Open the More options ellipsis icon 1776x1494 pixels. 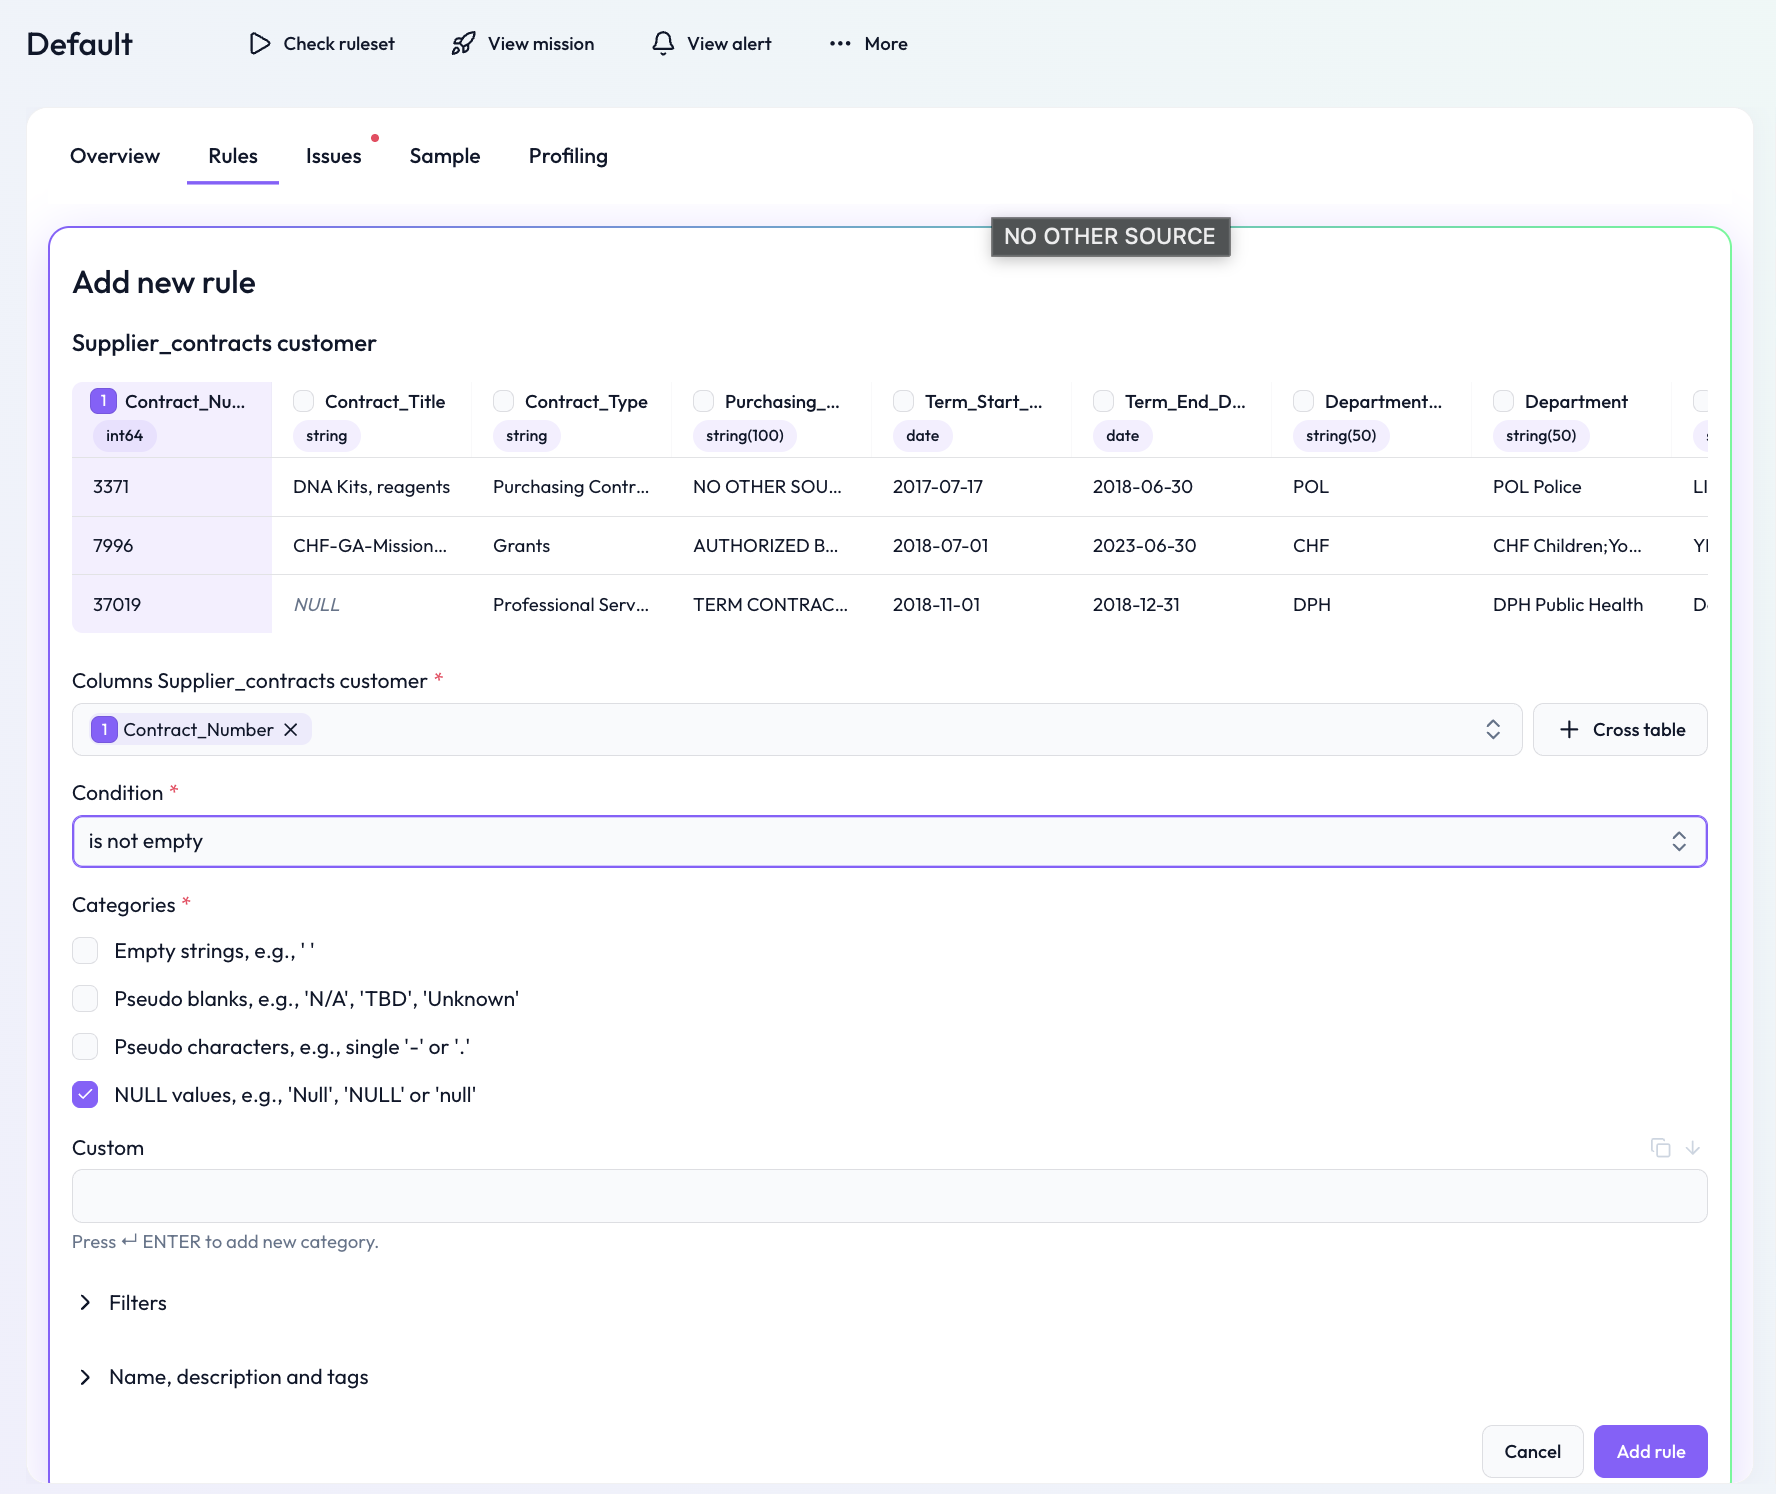(x=840, y=44)
